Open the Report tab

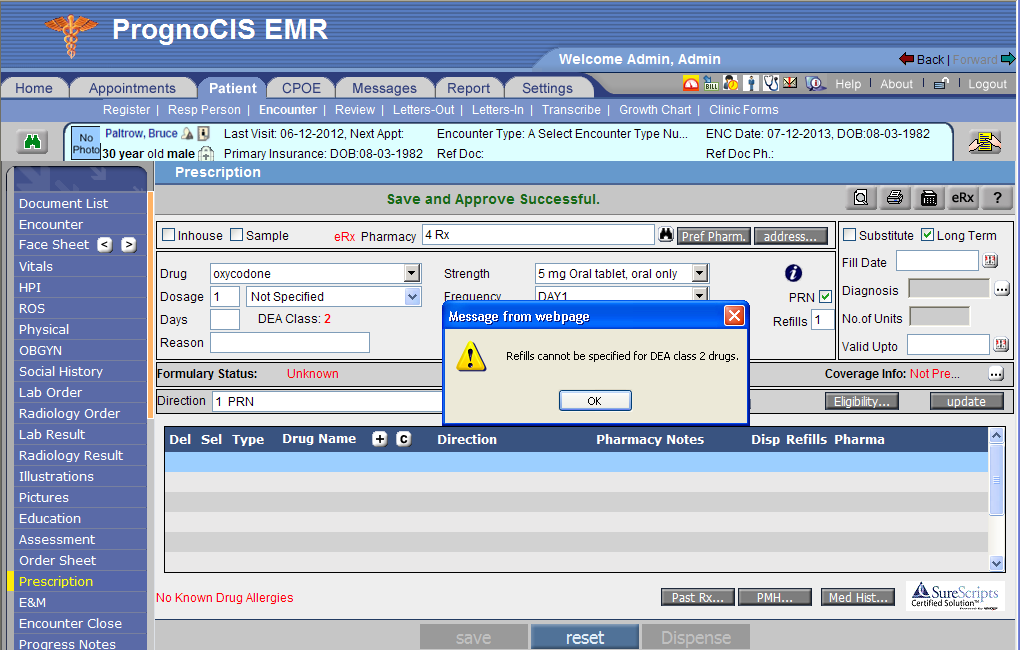(468, 88)
